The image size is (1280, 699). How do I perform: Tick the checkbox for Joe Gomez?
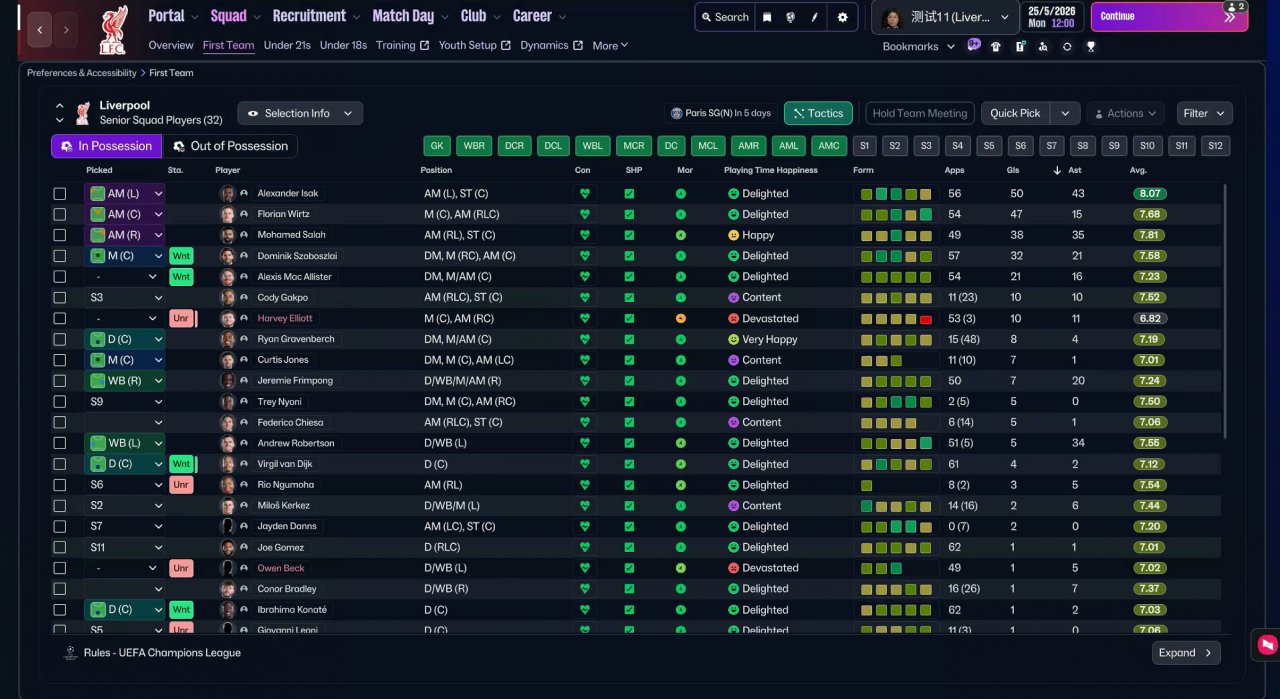pos(60,547)
